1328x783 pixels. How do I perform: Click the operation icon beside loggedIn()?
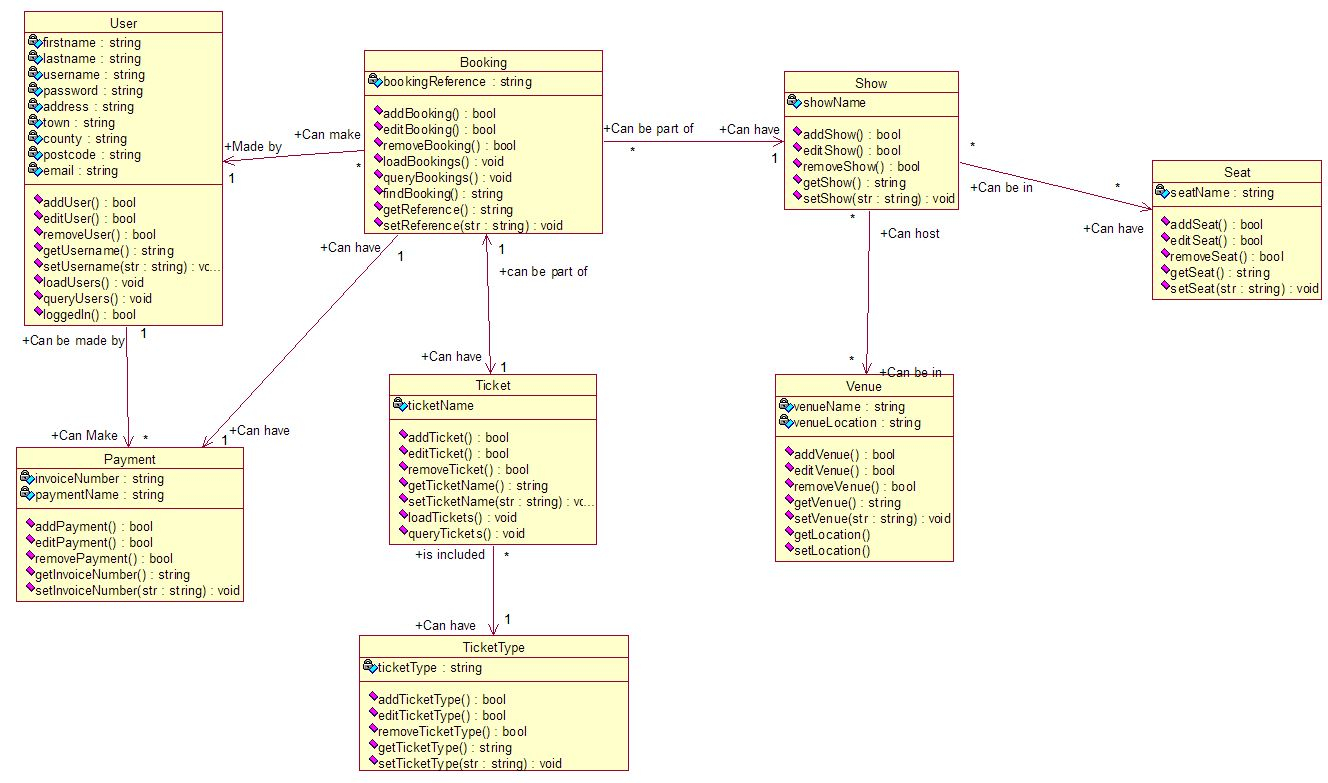(x=38, y=314)
